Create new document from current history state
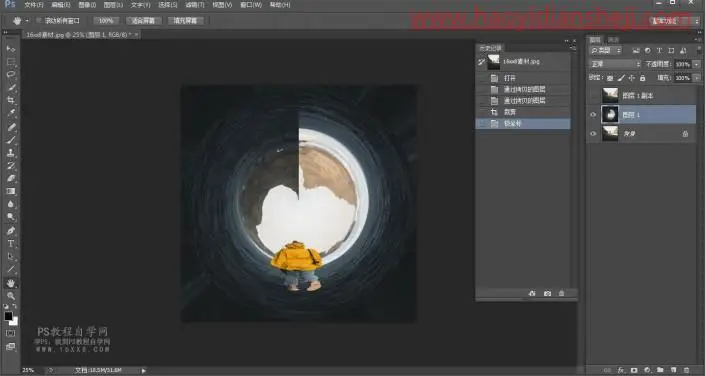Viewport: 705px width, 376px height. pos(532,293)
